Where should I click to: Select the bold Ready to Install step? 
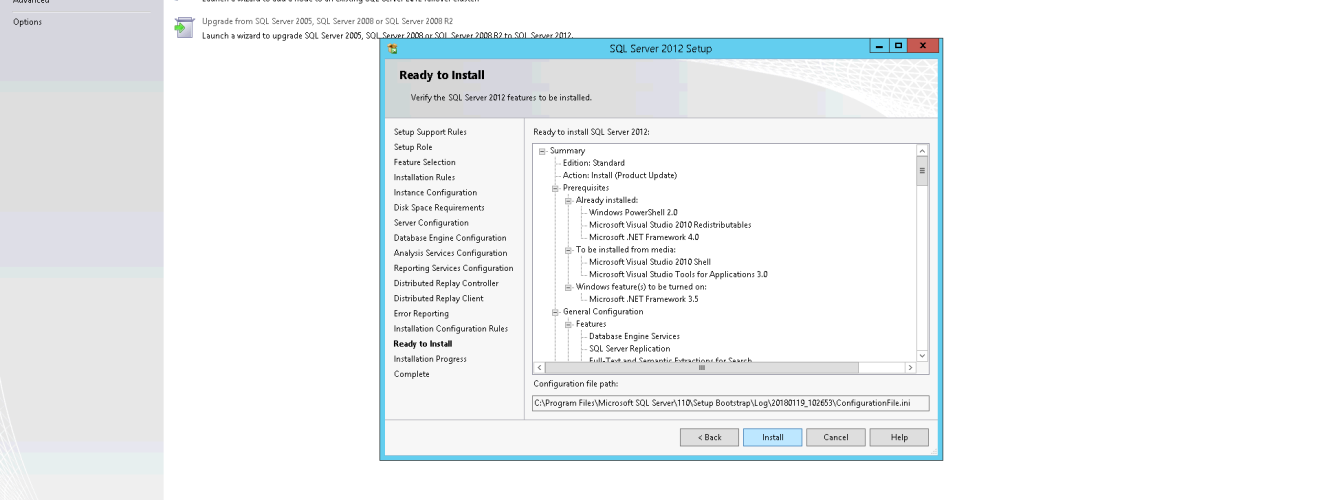point(422,344)
